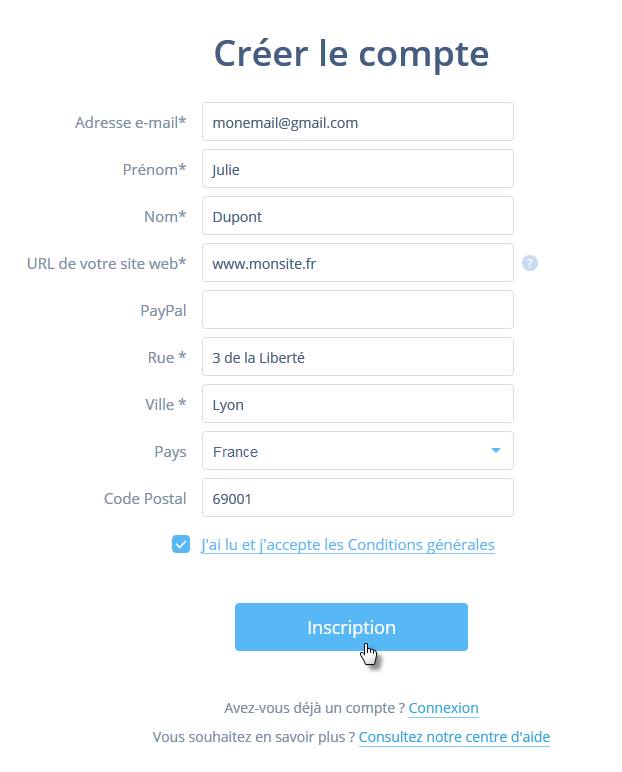The image size is (622, 772).
Task: Select the Nom field containing Dupont
Action: (x=357, y=216)
